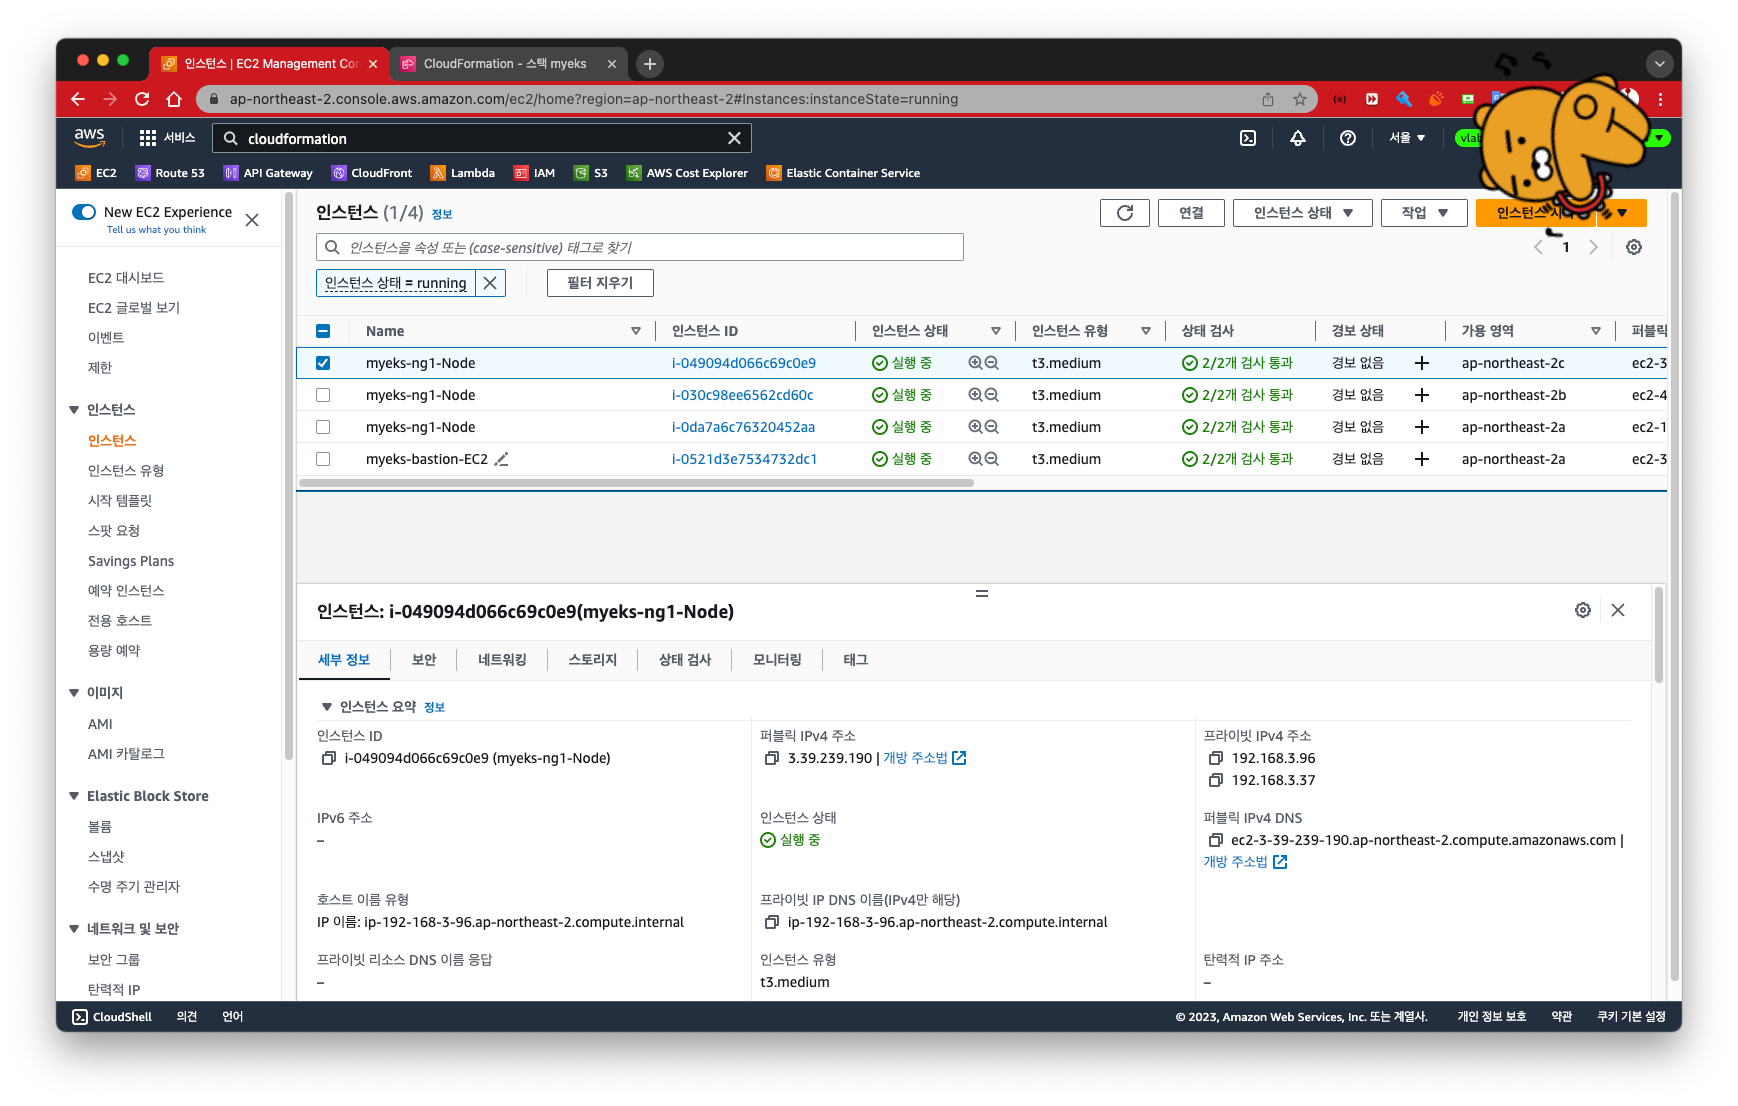The height and width of the screenshot is (1106, 1738).
Task: Clear the cloudformation search text
Action: [734, 138]
